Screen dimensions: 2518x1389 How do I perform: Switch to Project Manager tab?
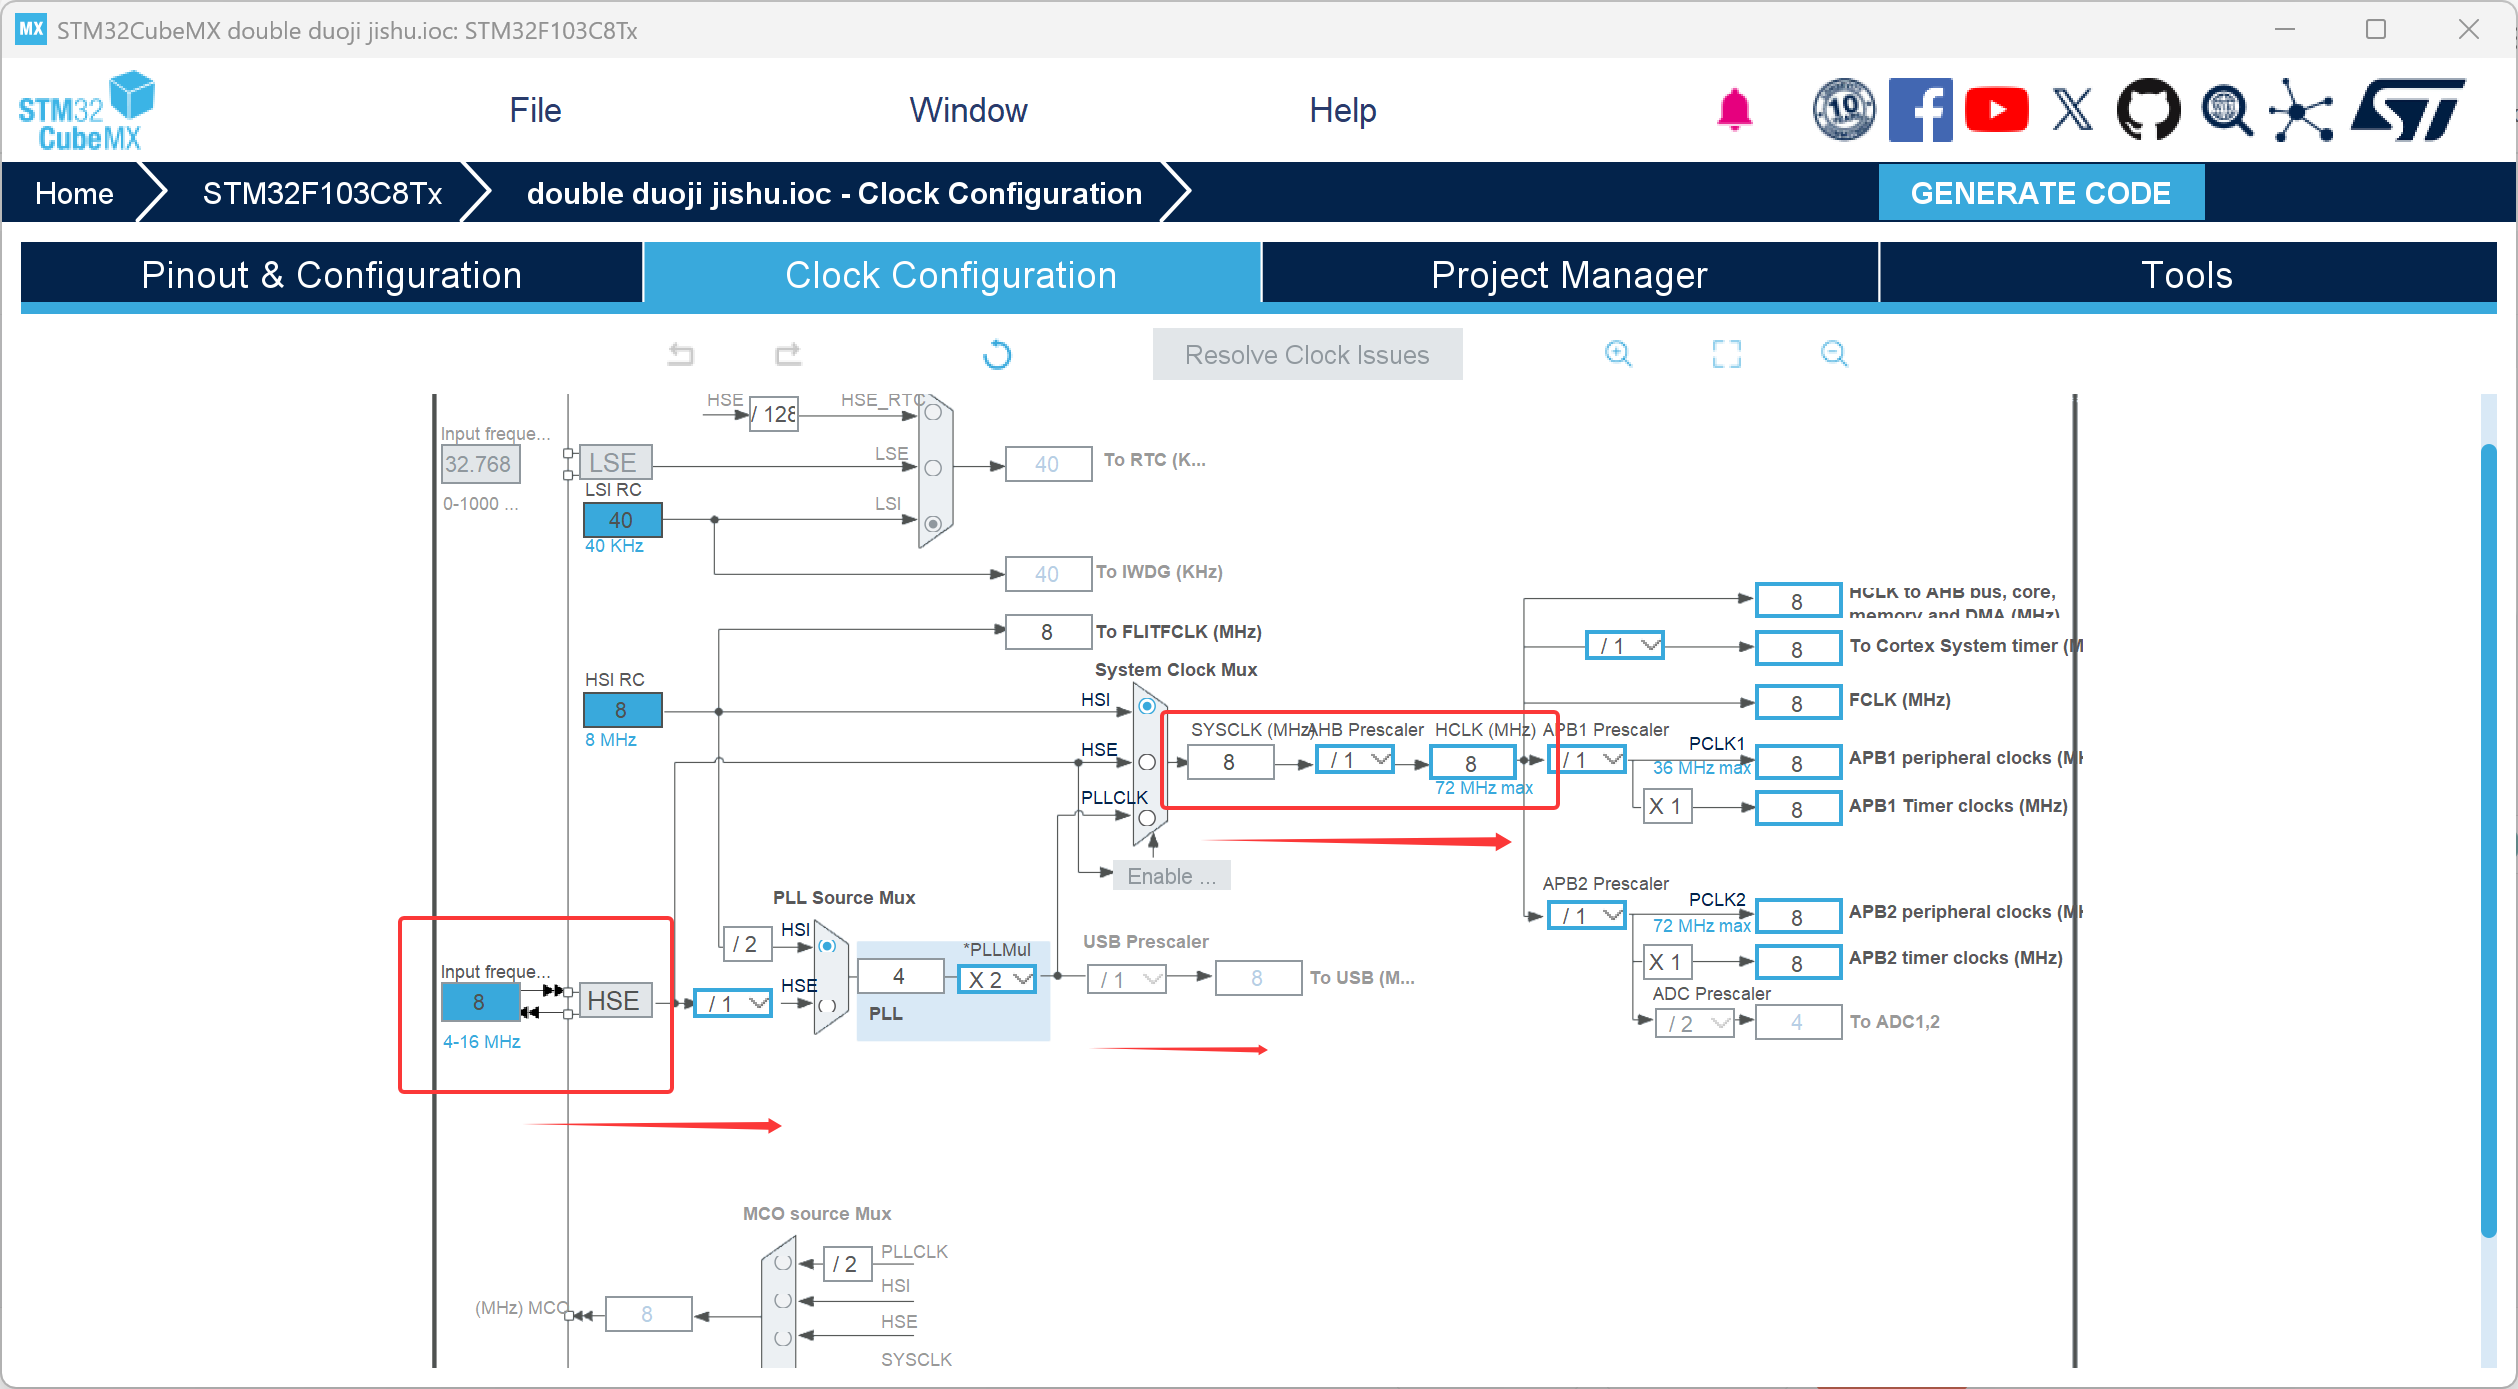(x=1569, y=274)
